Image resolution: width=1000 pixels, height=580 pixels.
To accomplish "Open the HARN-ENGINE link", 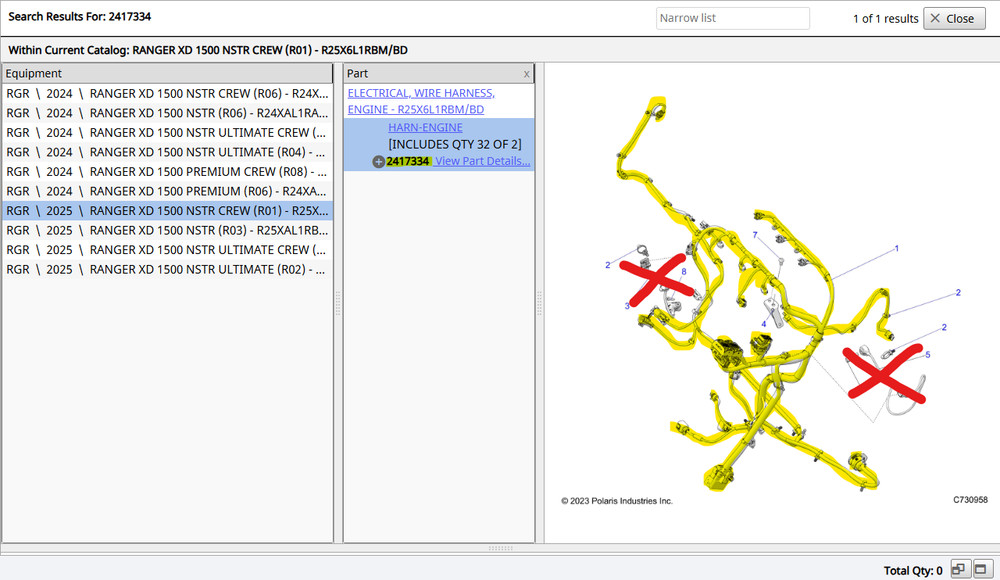I will 425,127.
